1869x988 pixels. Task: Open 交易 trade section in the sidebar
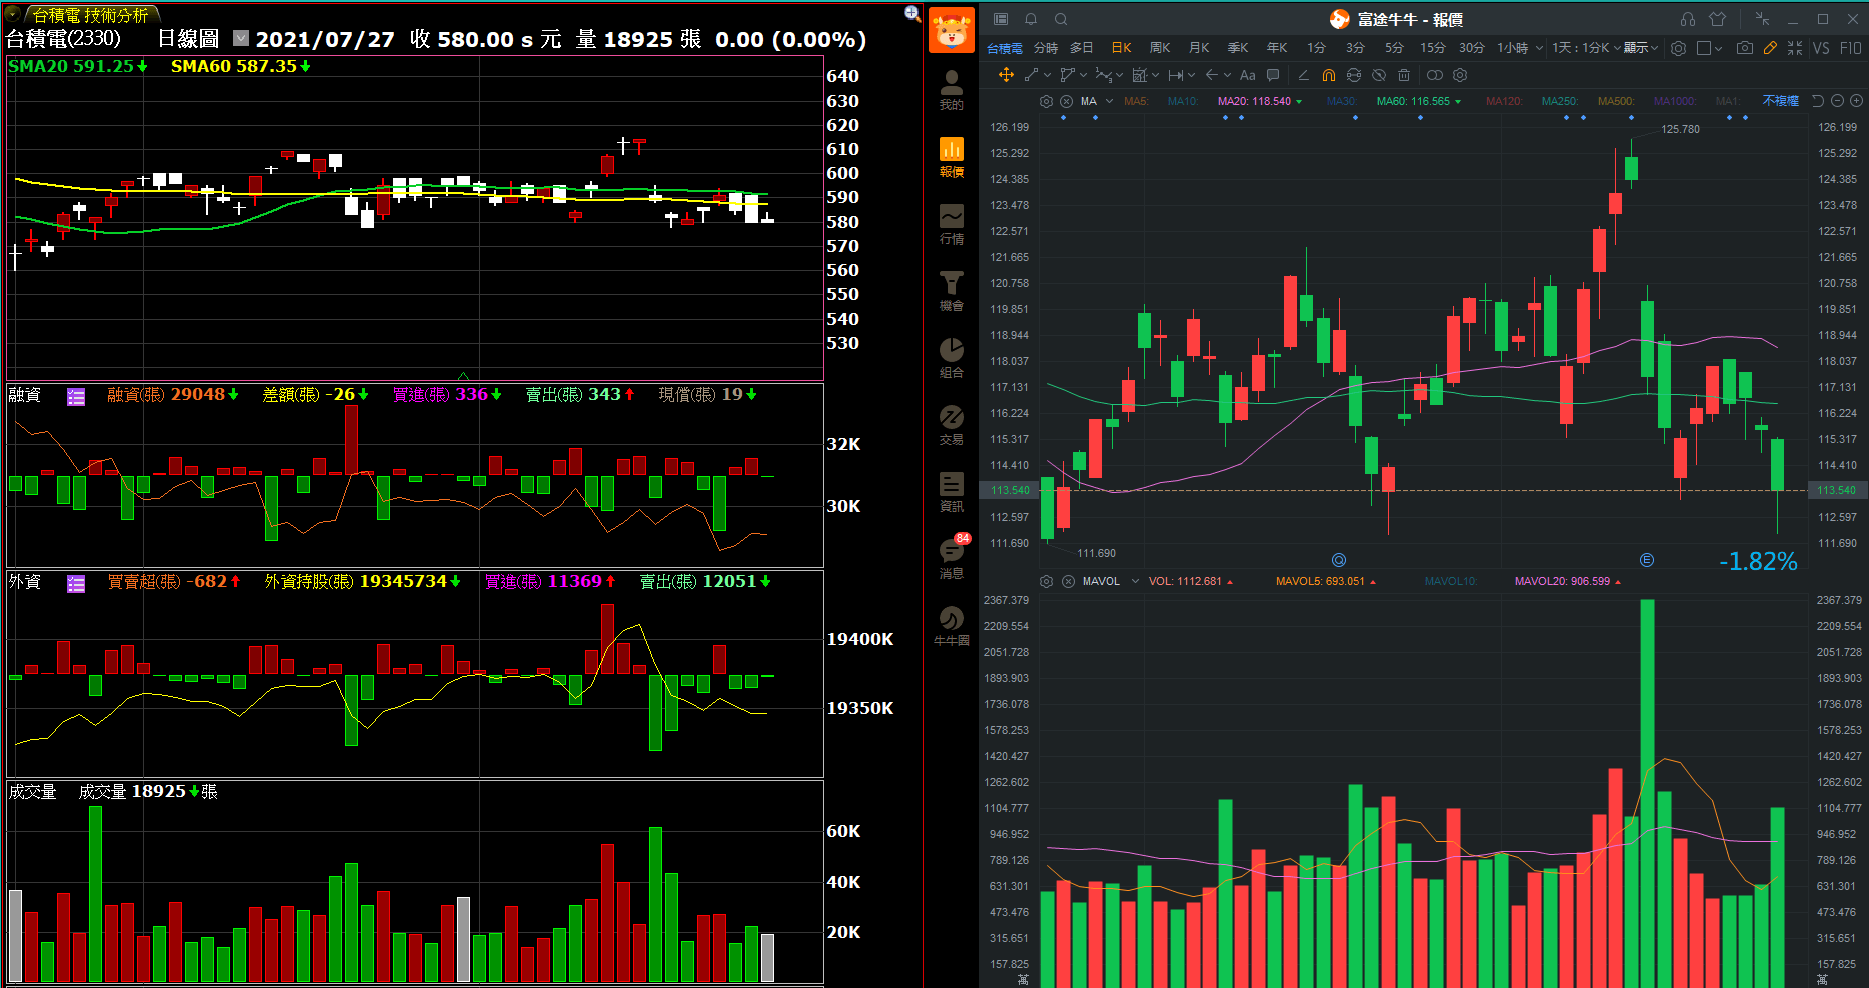pos(951,425)
